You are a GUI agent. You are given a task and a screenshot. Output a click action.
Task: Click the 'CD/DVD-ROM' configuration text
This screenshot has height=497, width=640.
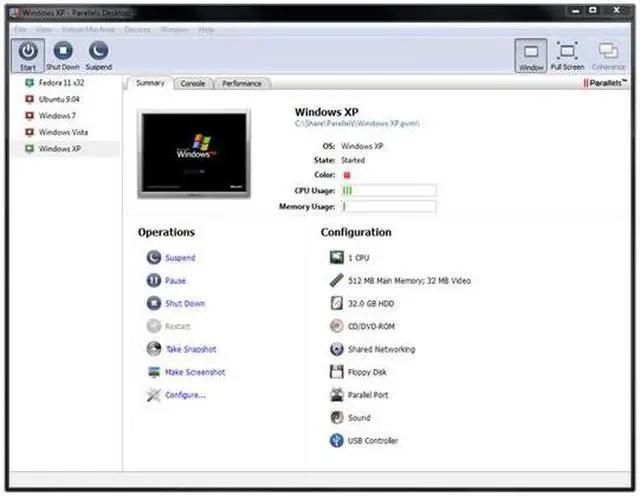(x=371, y=326)
